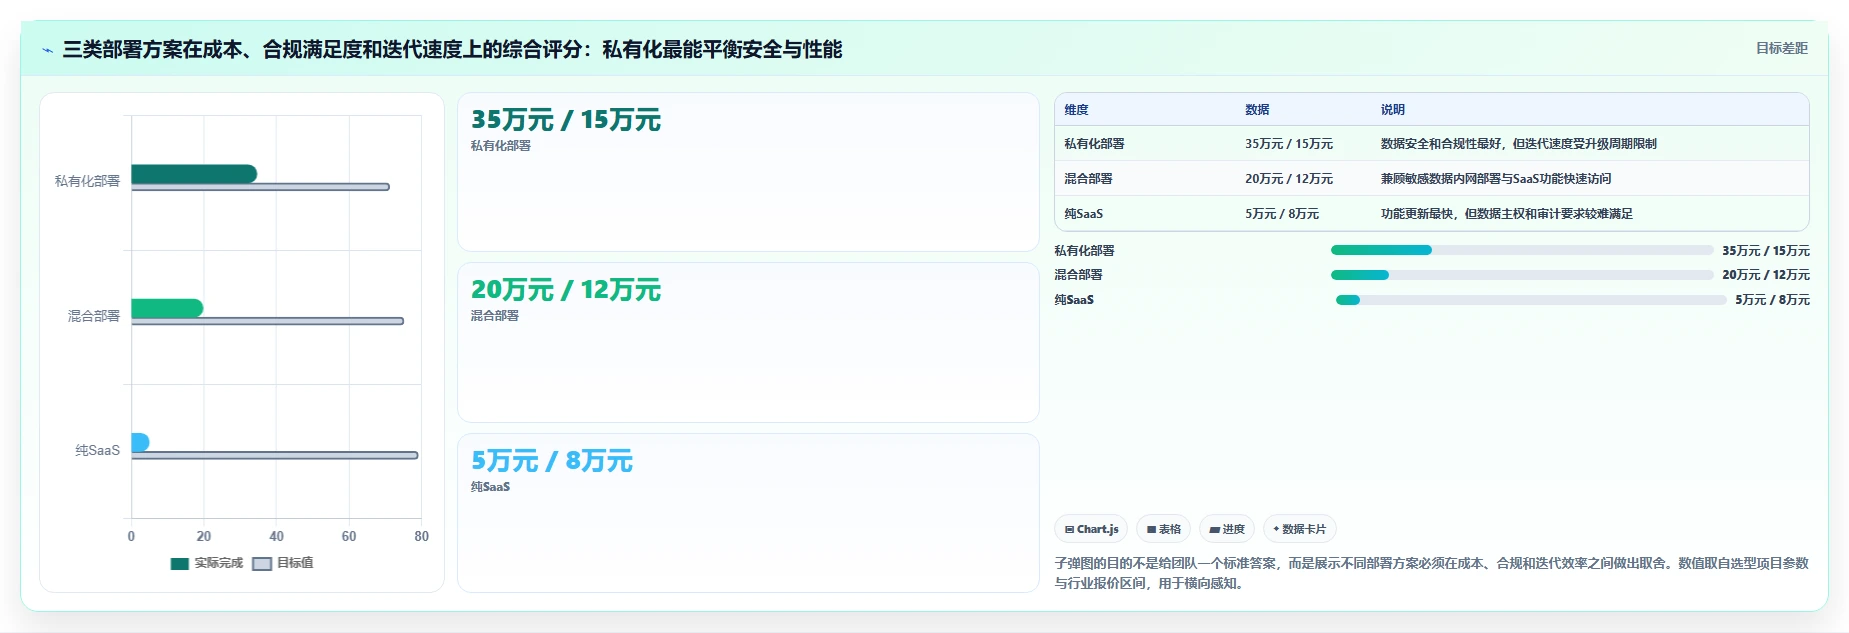1849x633 pixels.
Task: Click the 35万元 / 15万元 value beside the progress bar
Action: pos(1766,251)
